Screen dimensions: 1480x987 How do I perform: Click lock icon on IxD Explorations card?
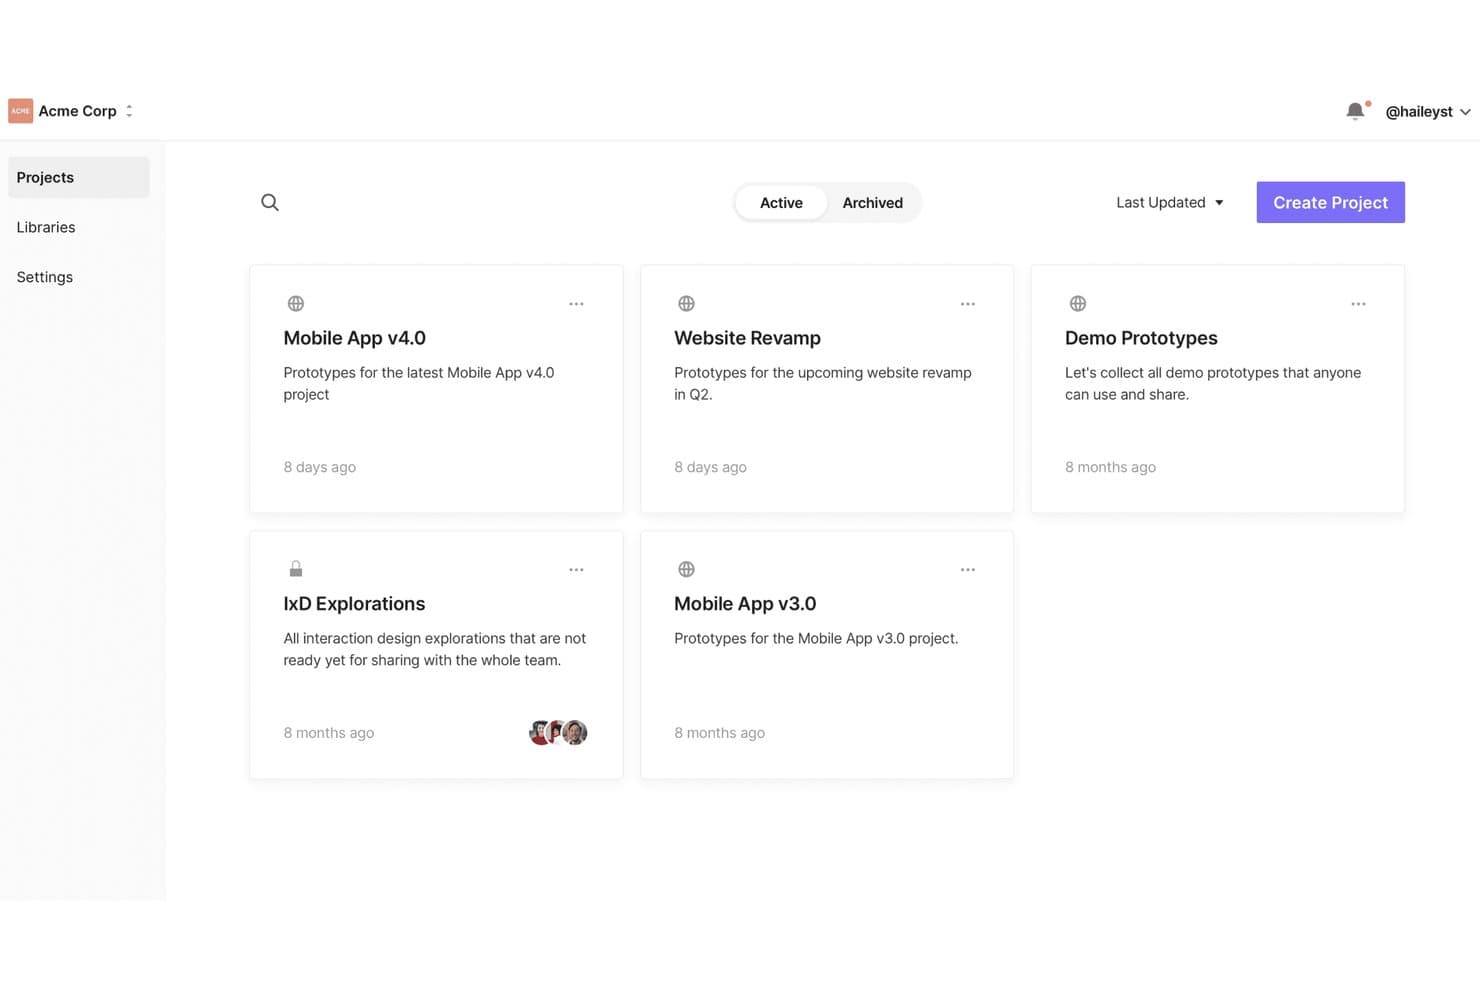[x=296, y=569]
